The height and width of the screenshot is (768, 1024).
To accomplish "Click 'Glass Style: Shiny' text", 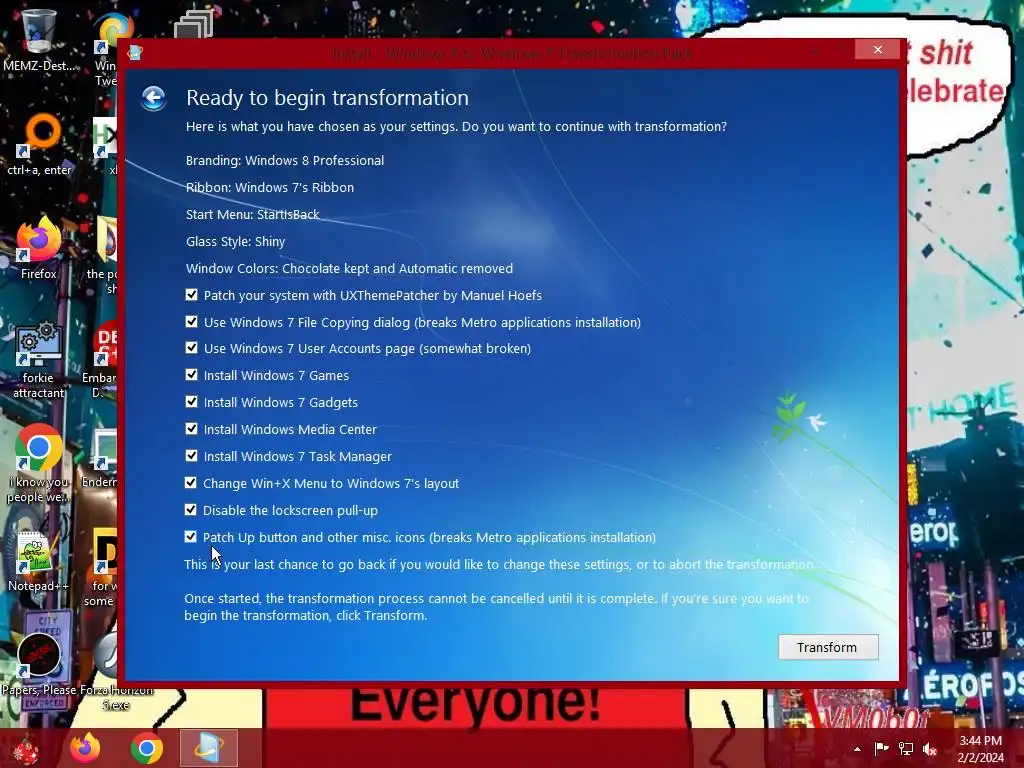I will point(235,242).
